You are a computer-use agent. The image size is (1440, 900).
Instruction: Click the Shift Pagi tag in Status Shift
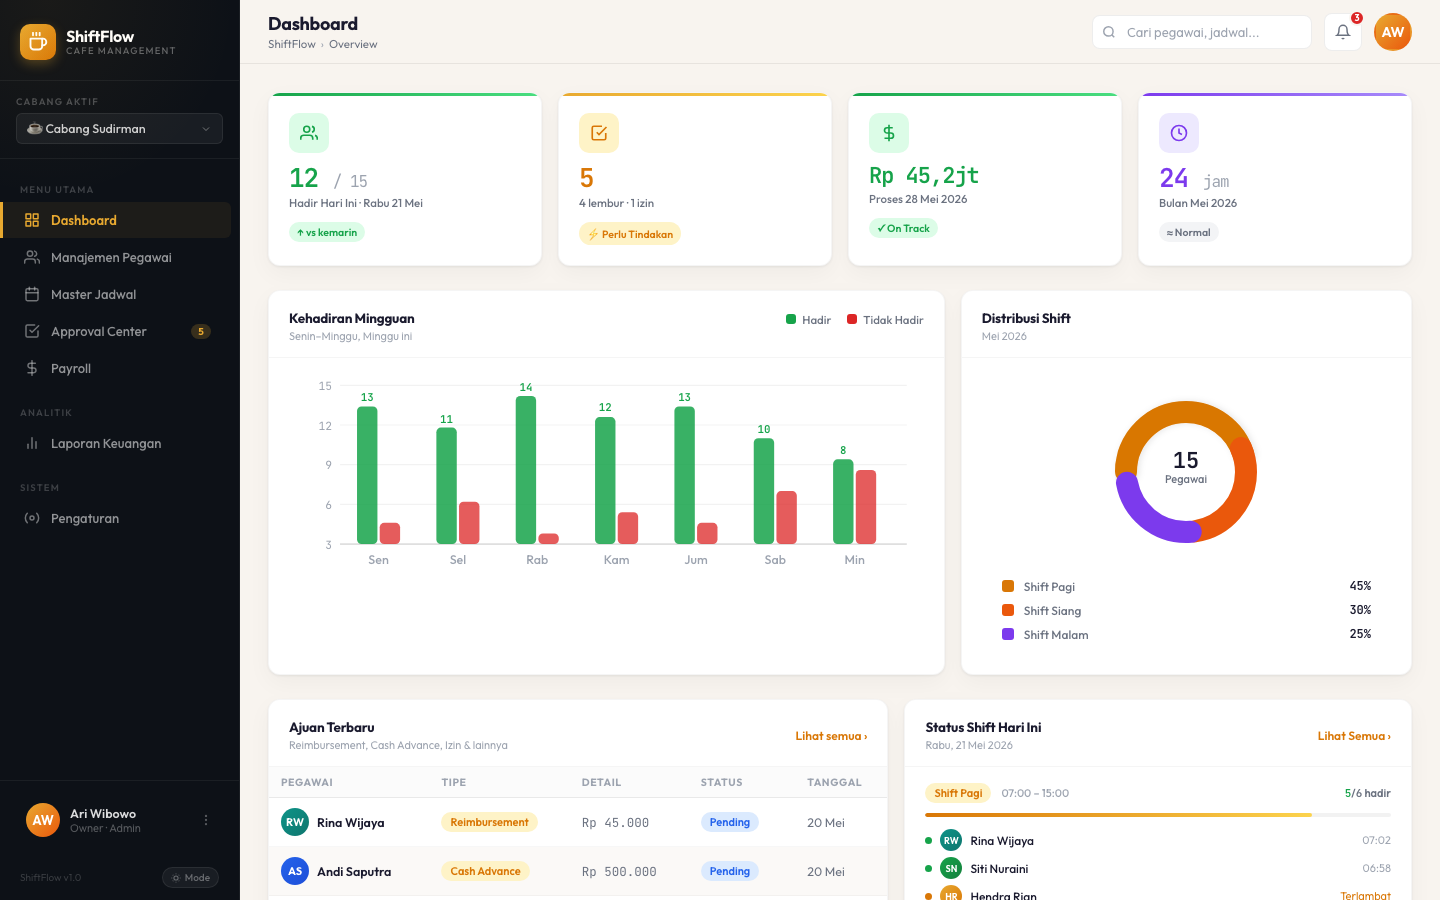point(958,793)
